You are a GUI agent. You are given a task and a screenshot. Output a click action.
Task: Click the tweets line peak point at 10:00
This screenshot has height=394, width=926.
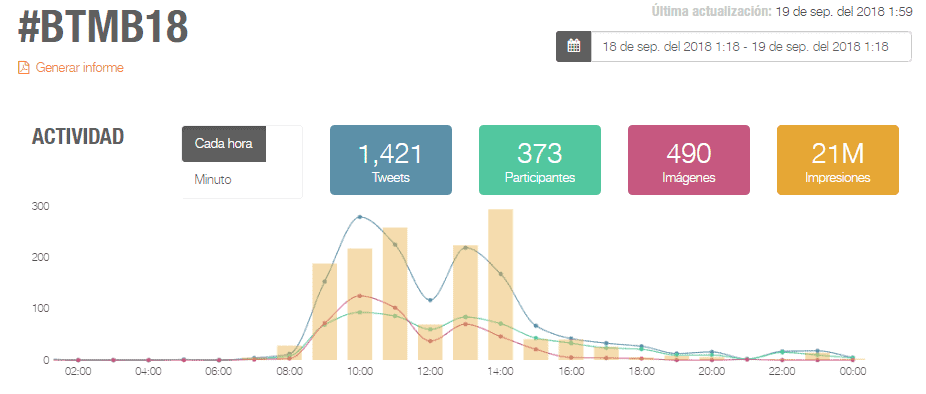point(360,217)
